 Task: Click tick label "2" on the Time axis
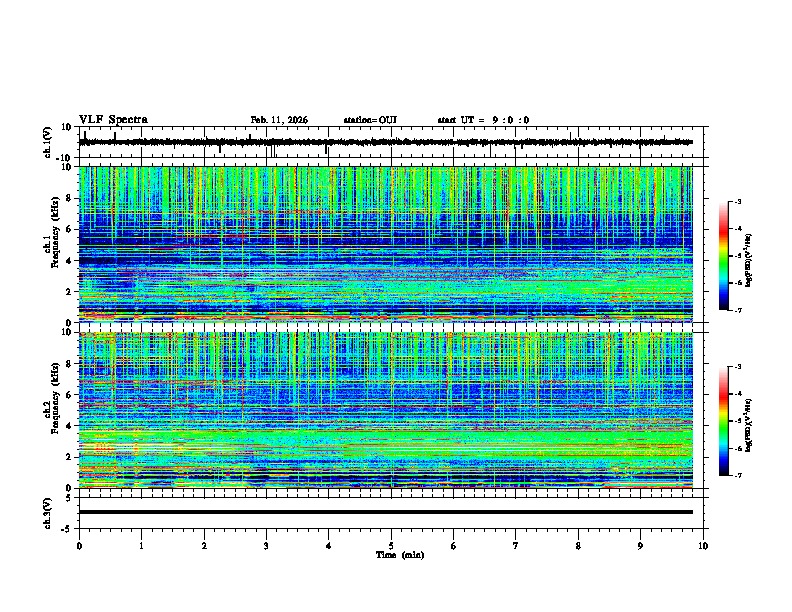click(204, 546)
